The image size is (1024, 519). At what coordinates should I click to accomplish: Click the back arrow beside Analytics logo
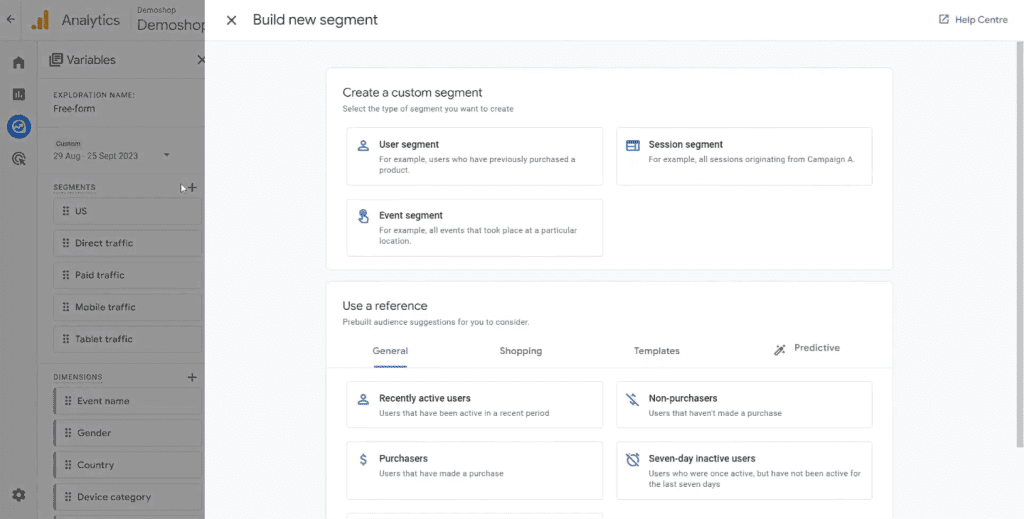(10, 20)
